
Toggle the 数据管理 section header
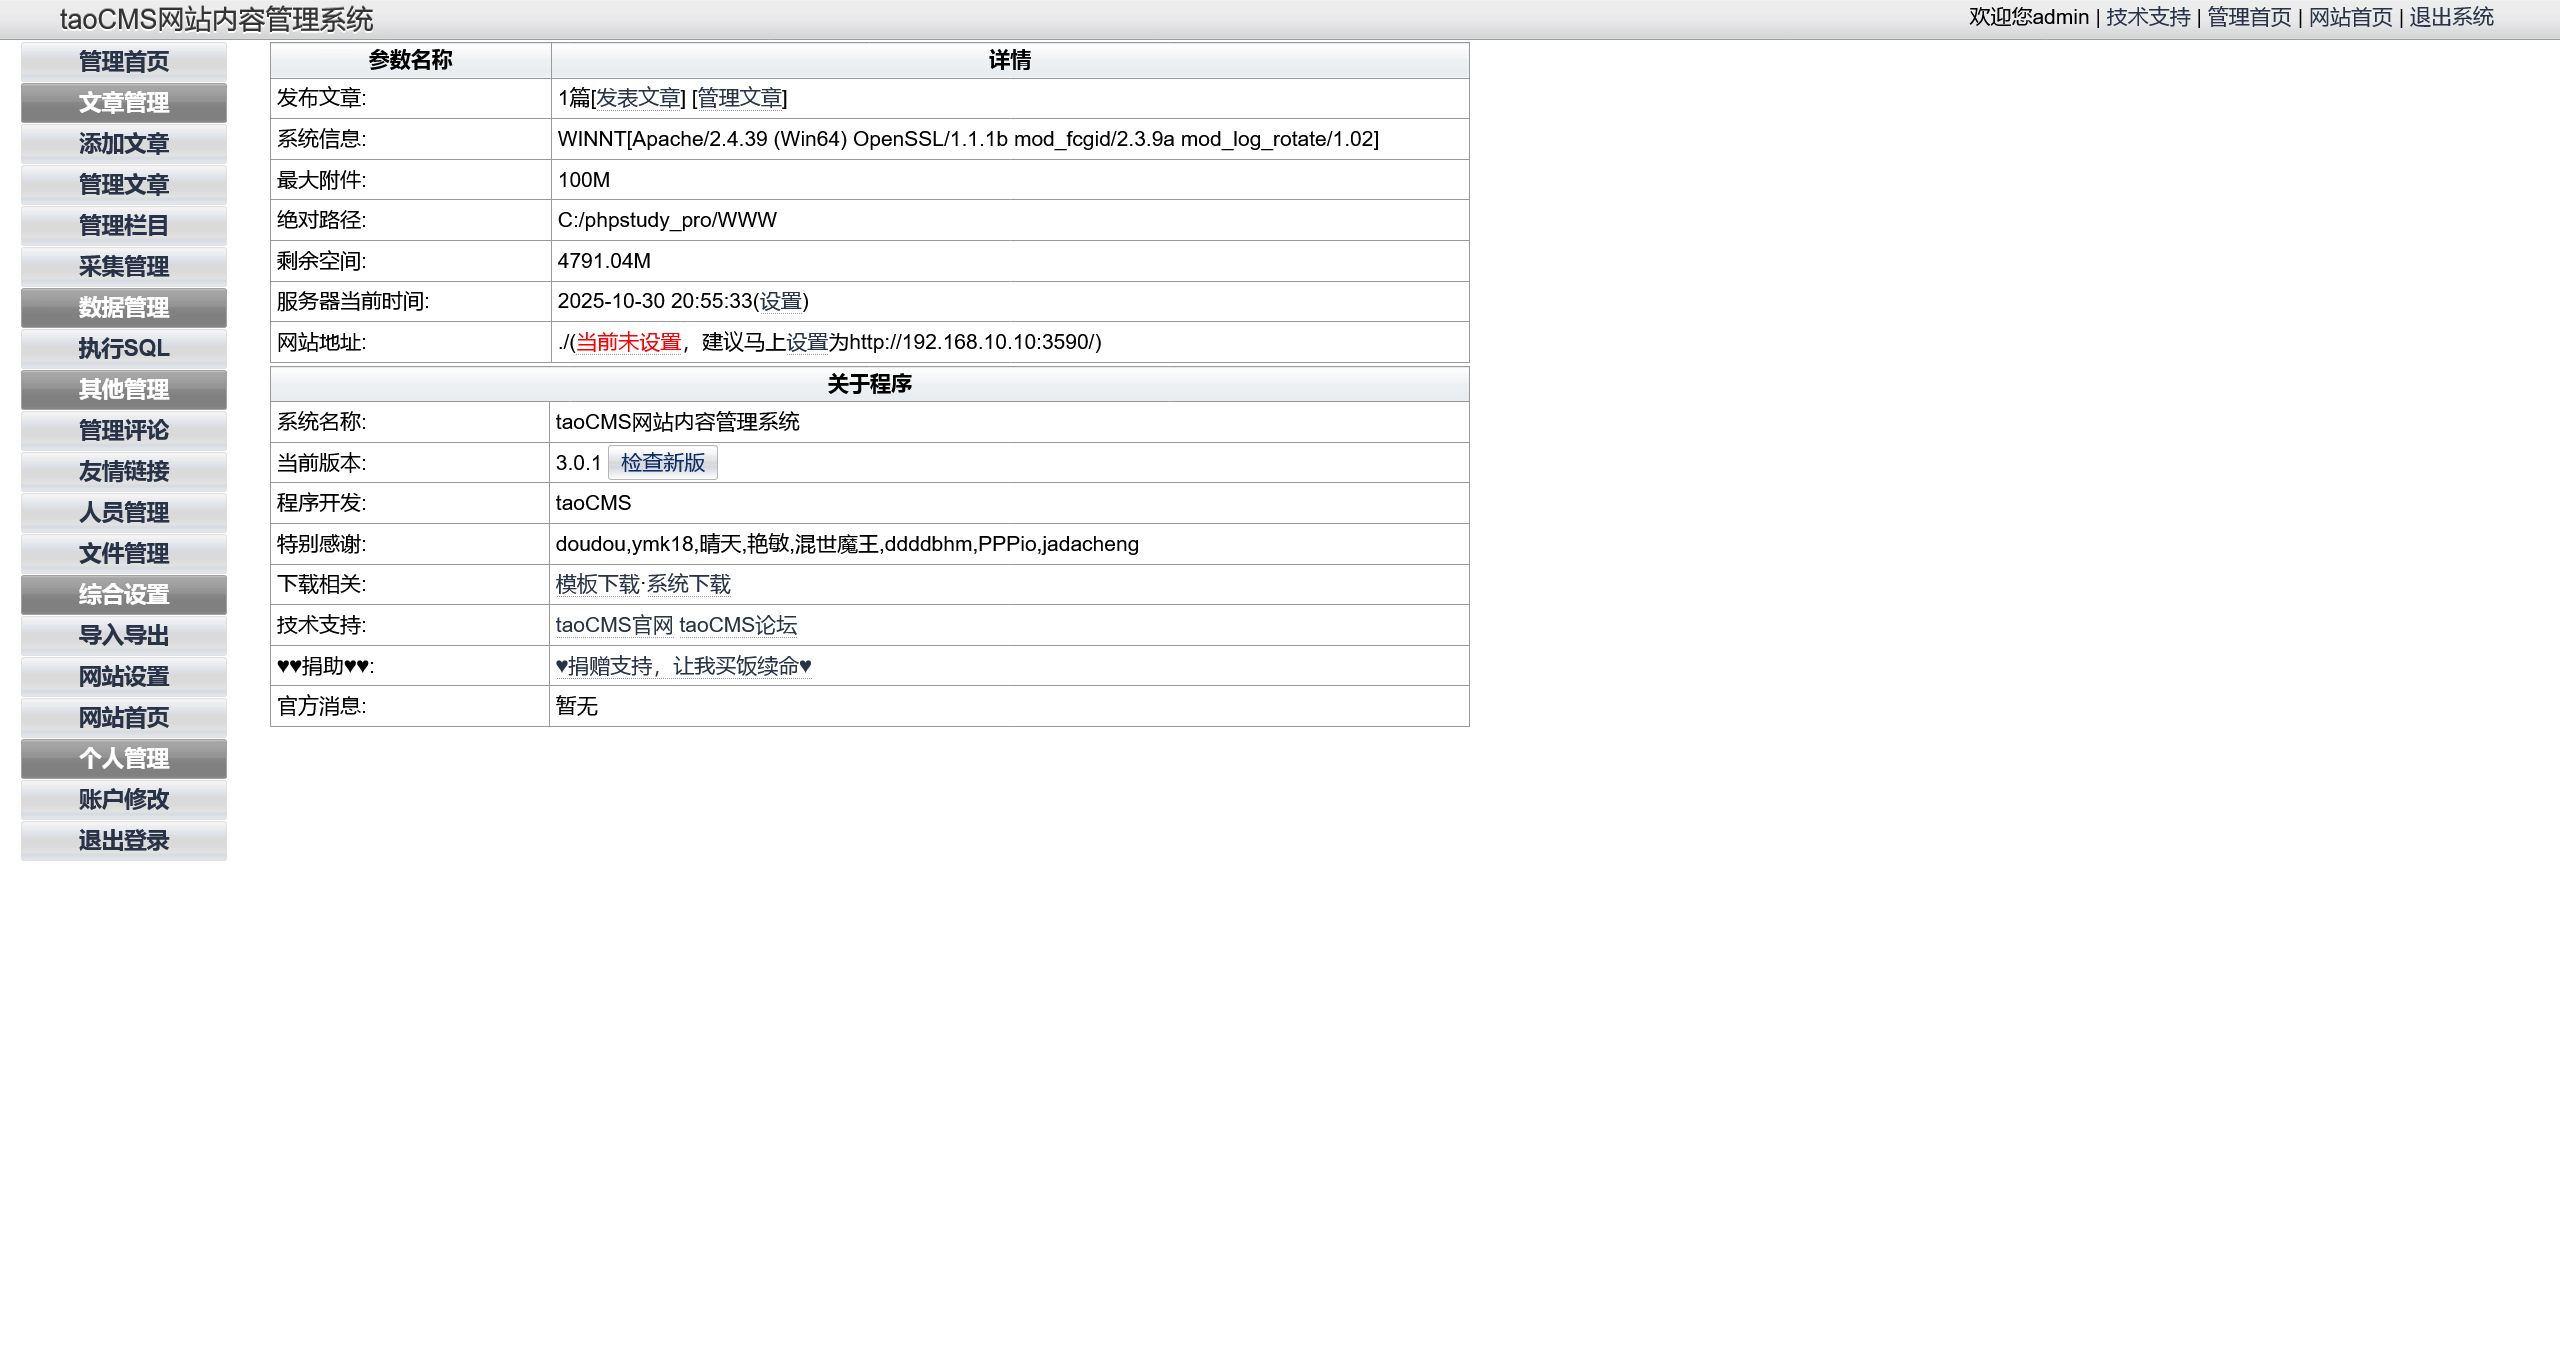124,308
